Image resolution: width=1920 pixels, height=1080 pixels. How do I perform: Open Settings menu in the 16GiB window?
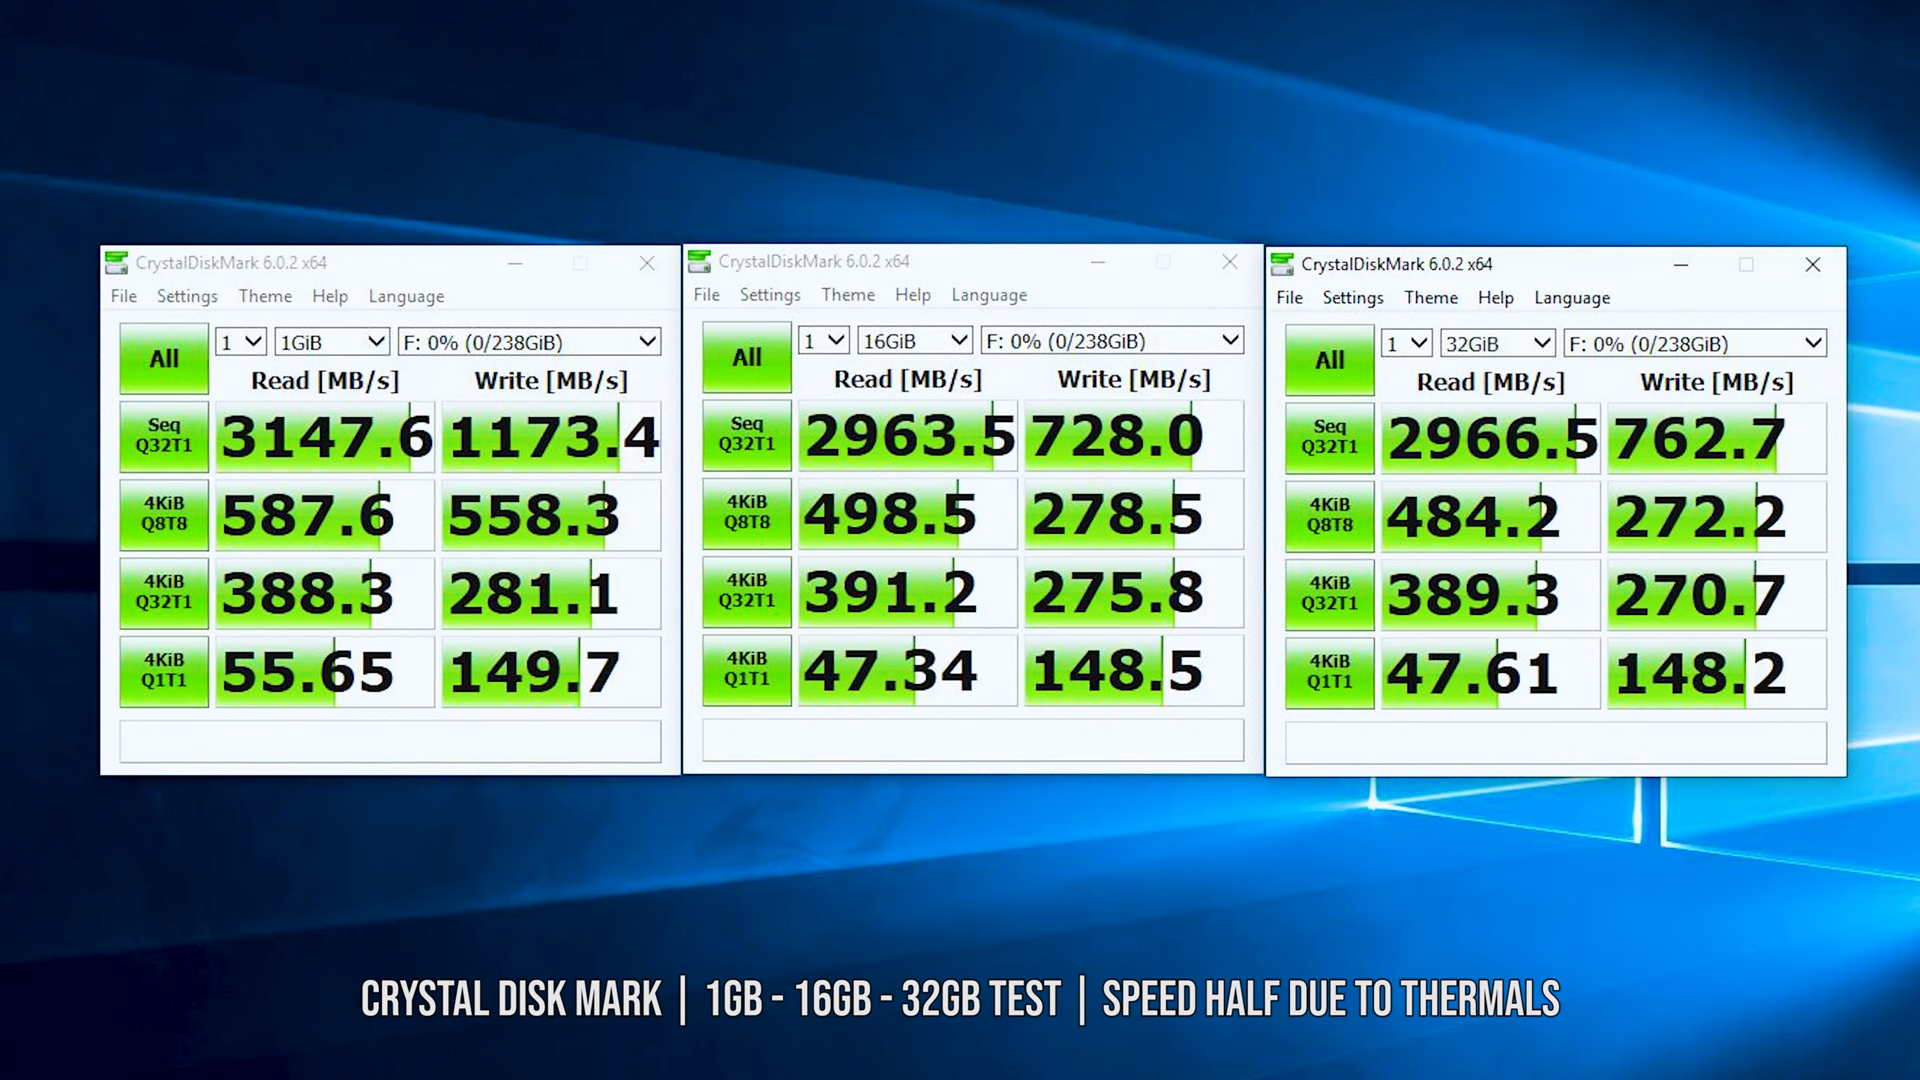coord(770,295)
